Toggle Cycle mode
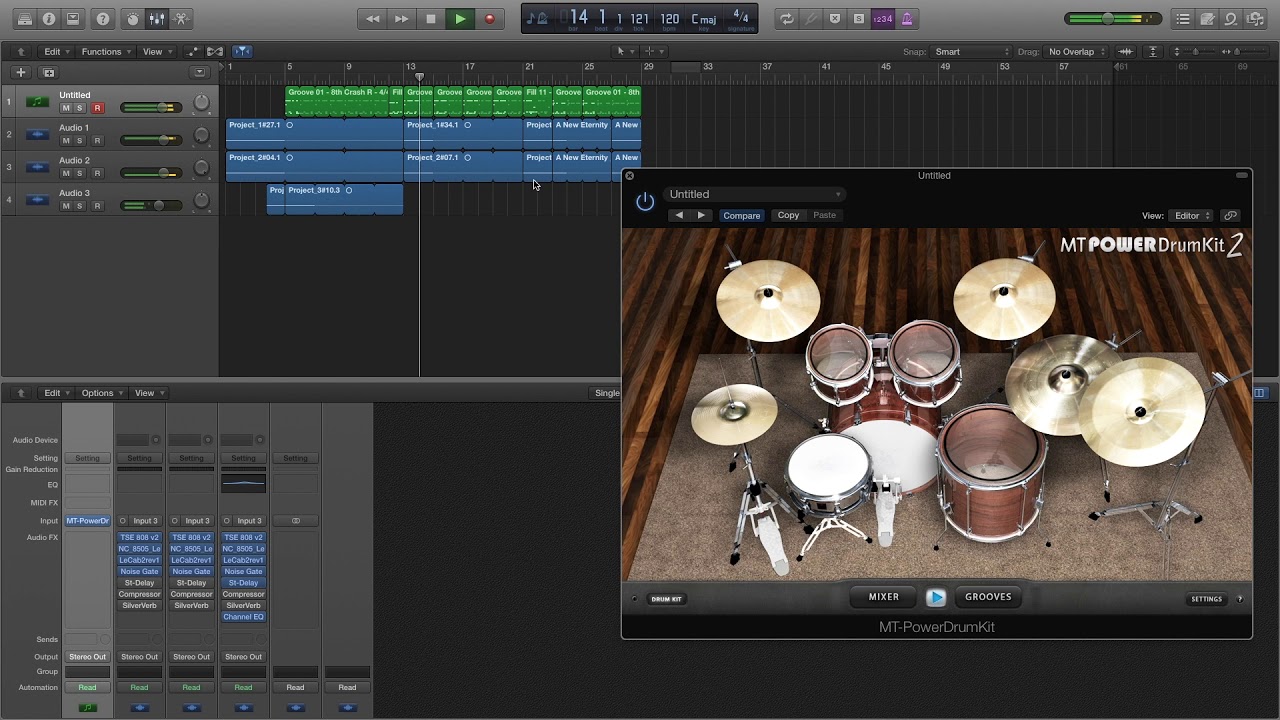The width and height of the screenshot is (1280, 720). coord(787,19)
